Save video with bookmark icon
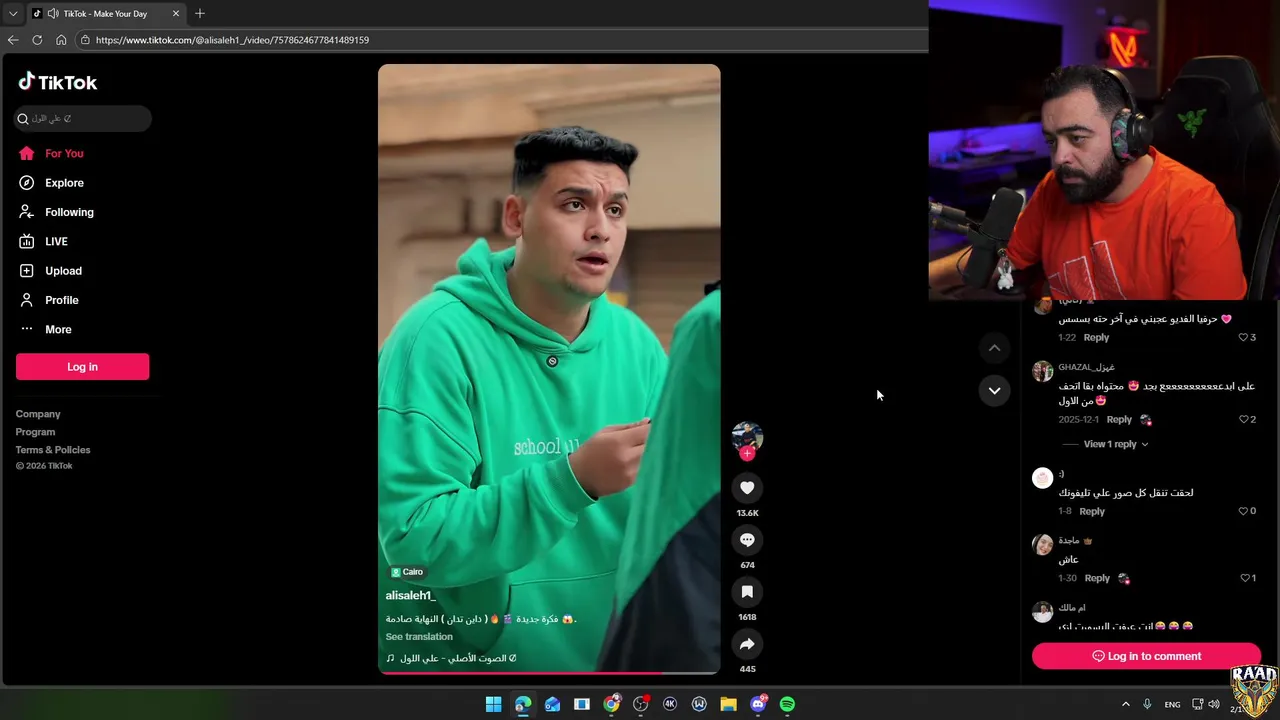 coord(747,592)
